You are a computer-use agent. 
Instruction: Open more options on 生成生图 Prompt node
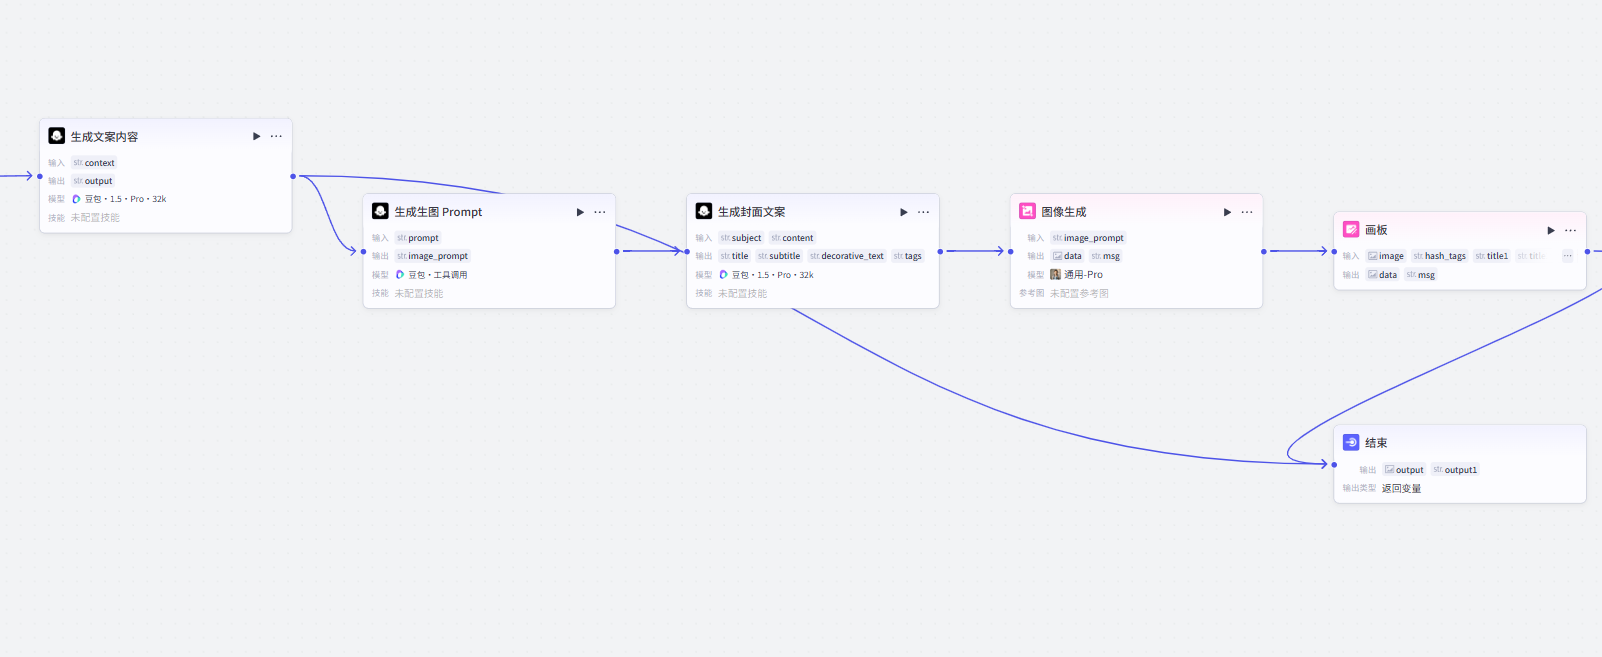pyautogui.click(x=600, y=212)
